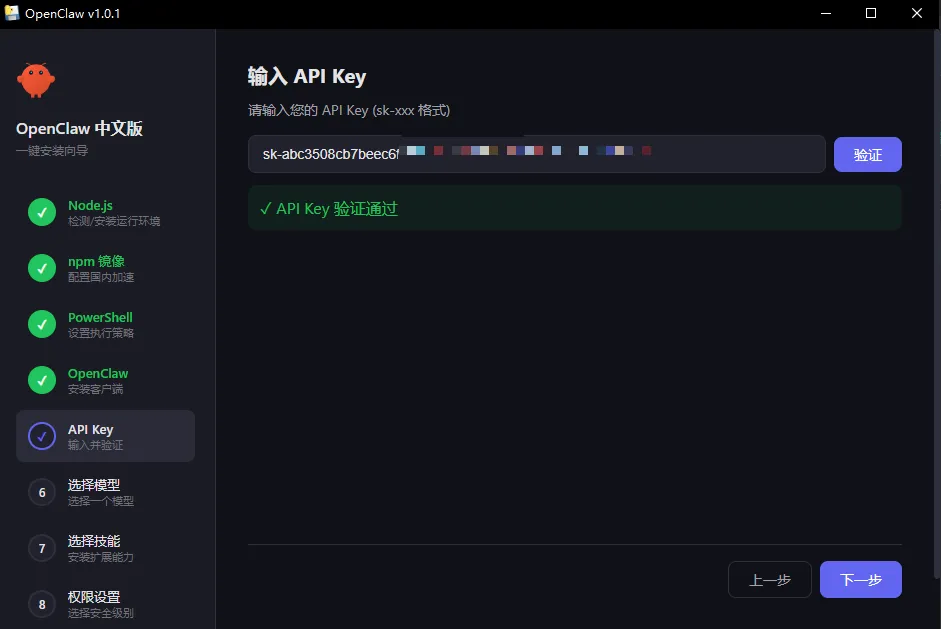This screenshot has height=629, width=941.
Task: Click the npm 镜像 green checkmark icon
Action: tap(42, 268)
